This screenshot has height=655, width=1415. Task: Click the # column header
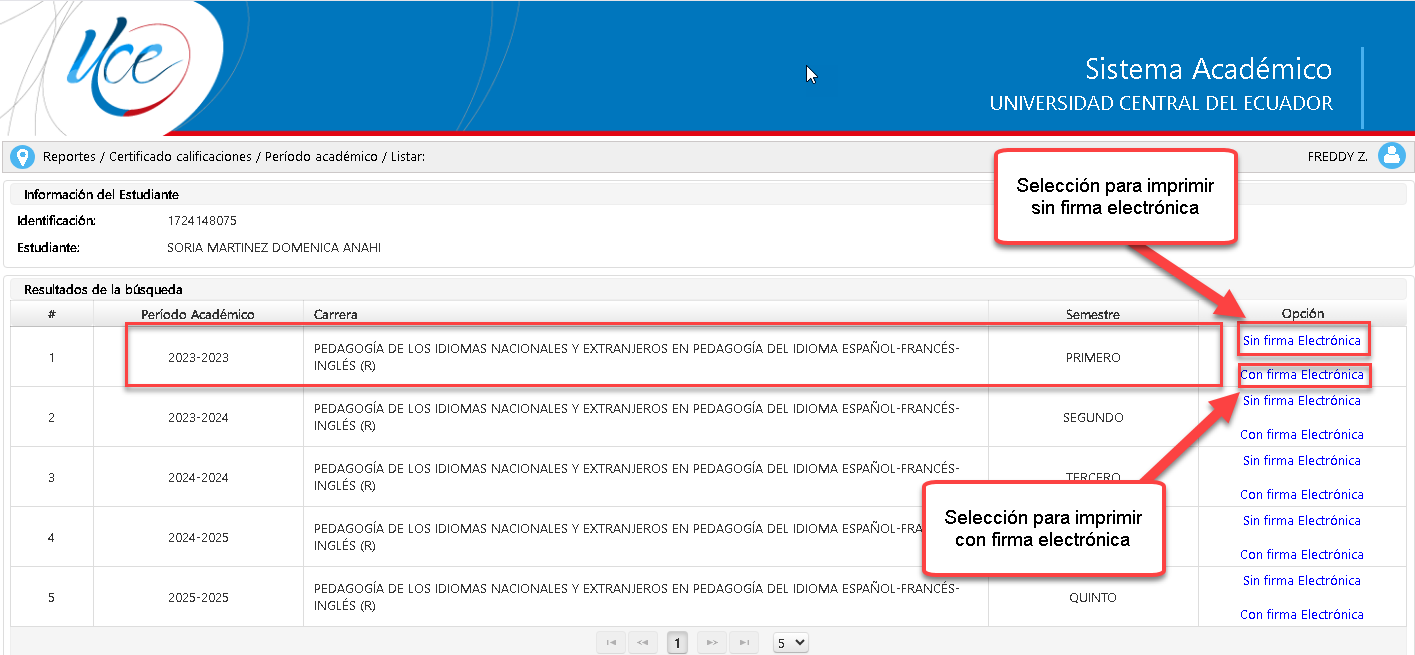click(52, 314)
